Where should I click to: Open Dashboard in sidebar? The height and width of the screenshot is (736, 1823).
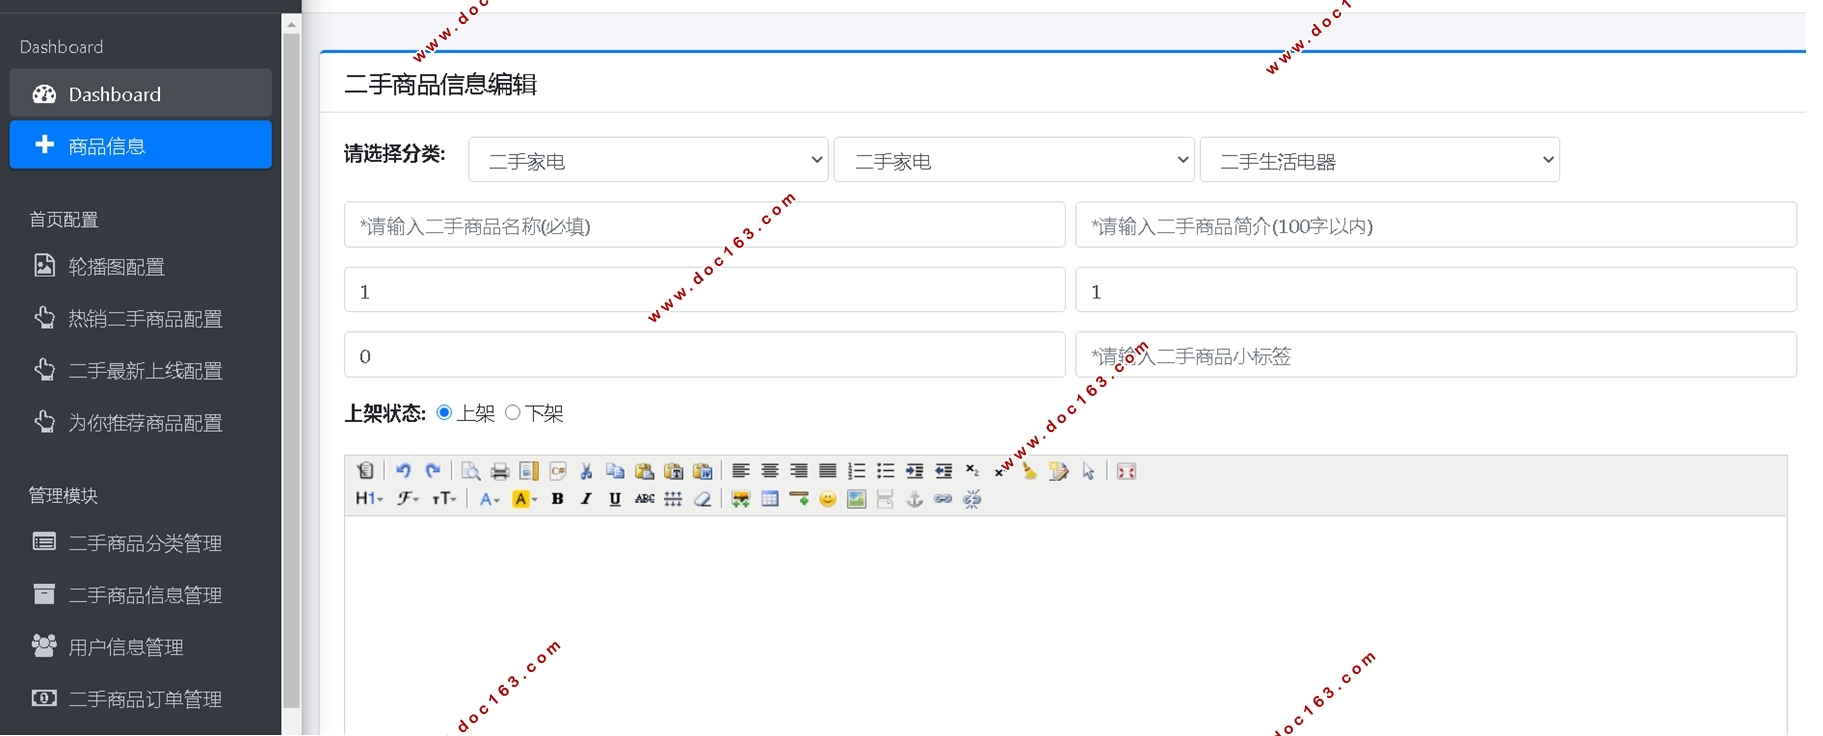(140, 94)
